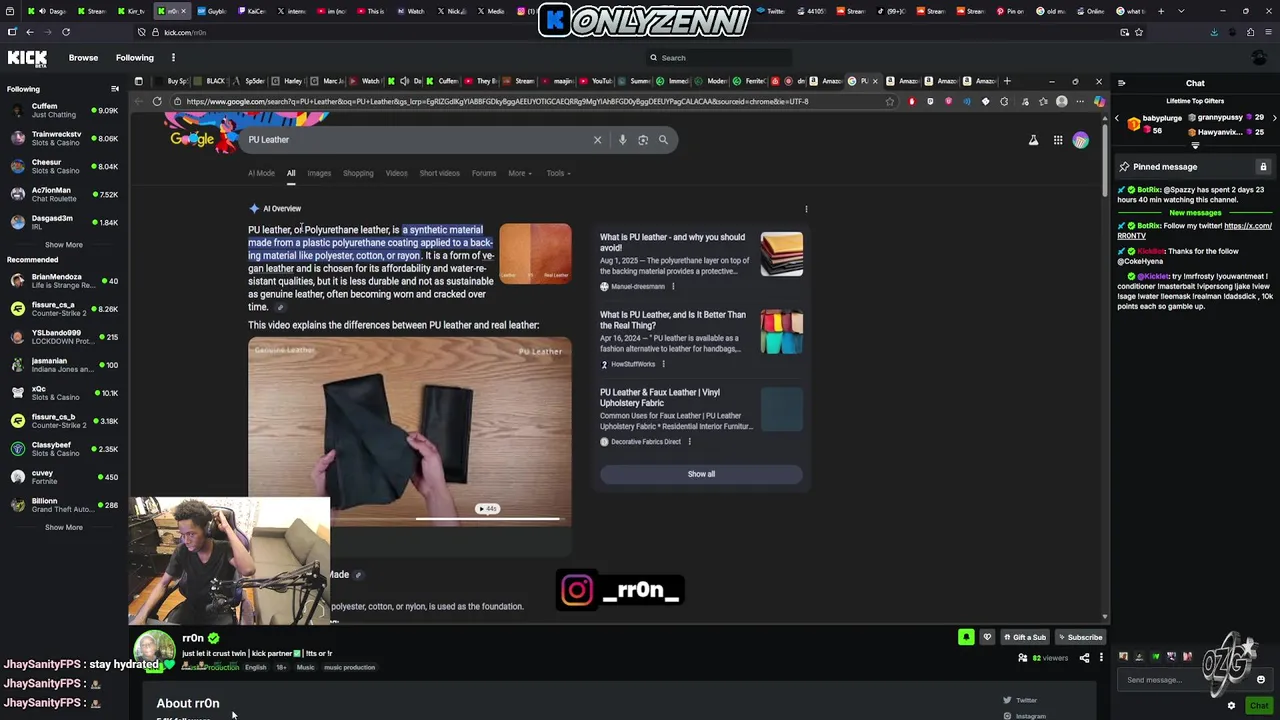The width and height of the screenshot is (1280, 720).
Task: Open Google Search Labs flask icon
Action: coord(1033,140)
